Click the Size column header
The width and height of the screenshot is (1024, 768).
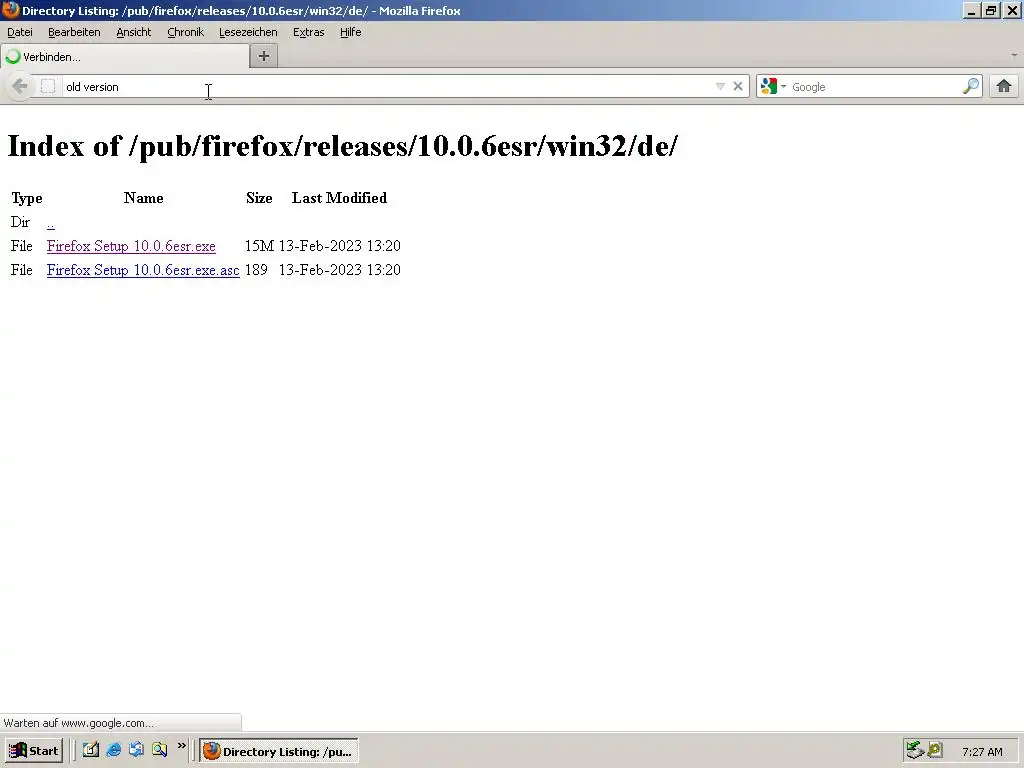[259, 198]
